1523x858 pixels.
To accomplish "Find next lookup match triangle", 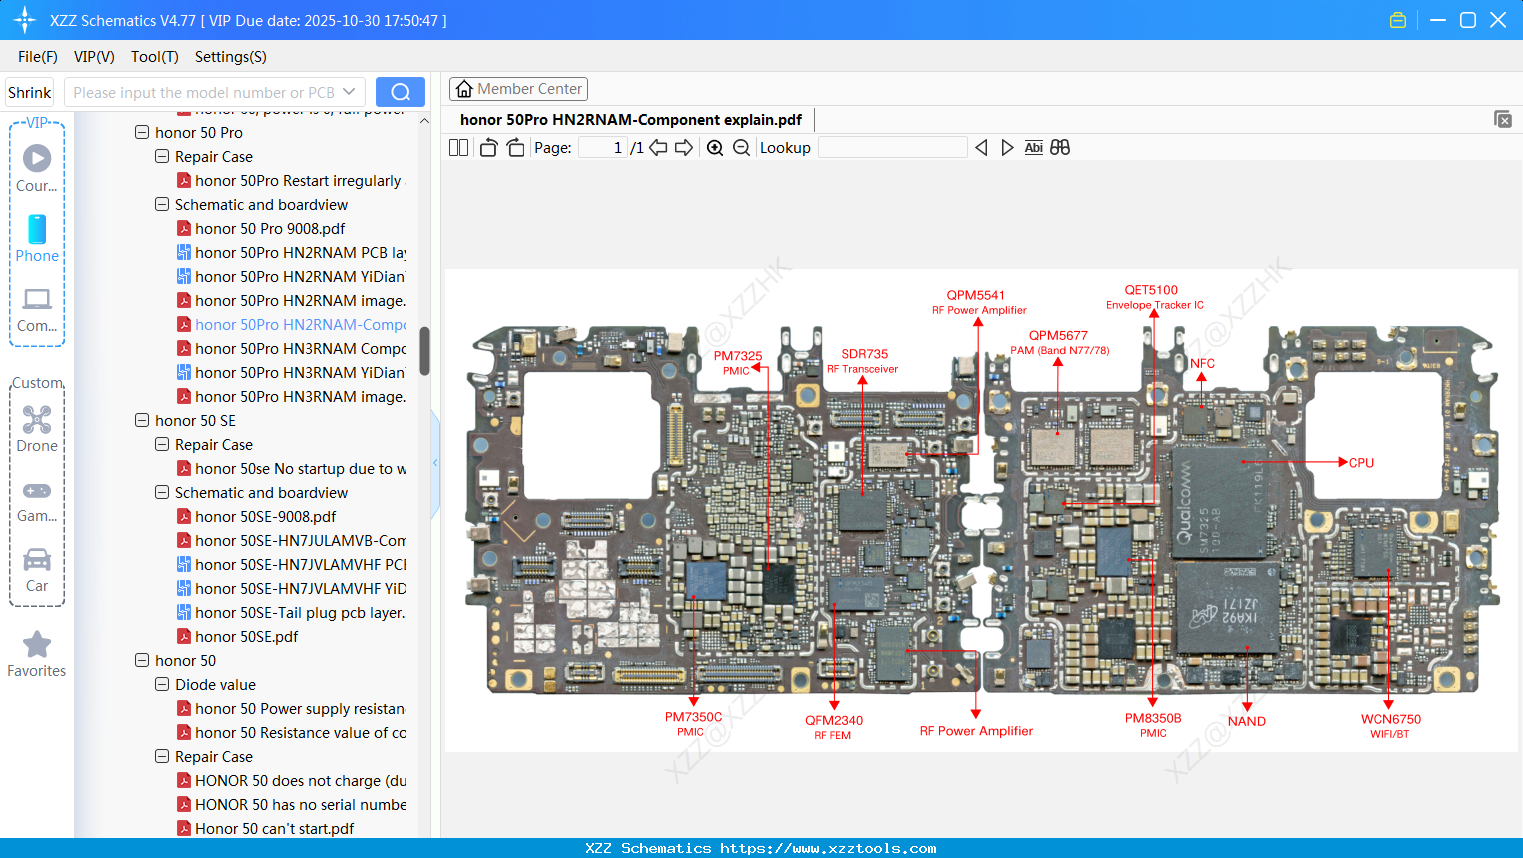I will (1007, 148).
